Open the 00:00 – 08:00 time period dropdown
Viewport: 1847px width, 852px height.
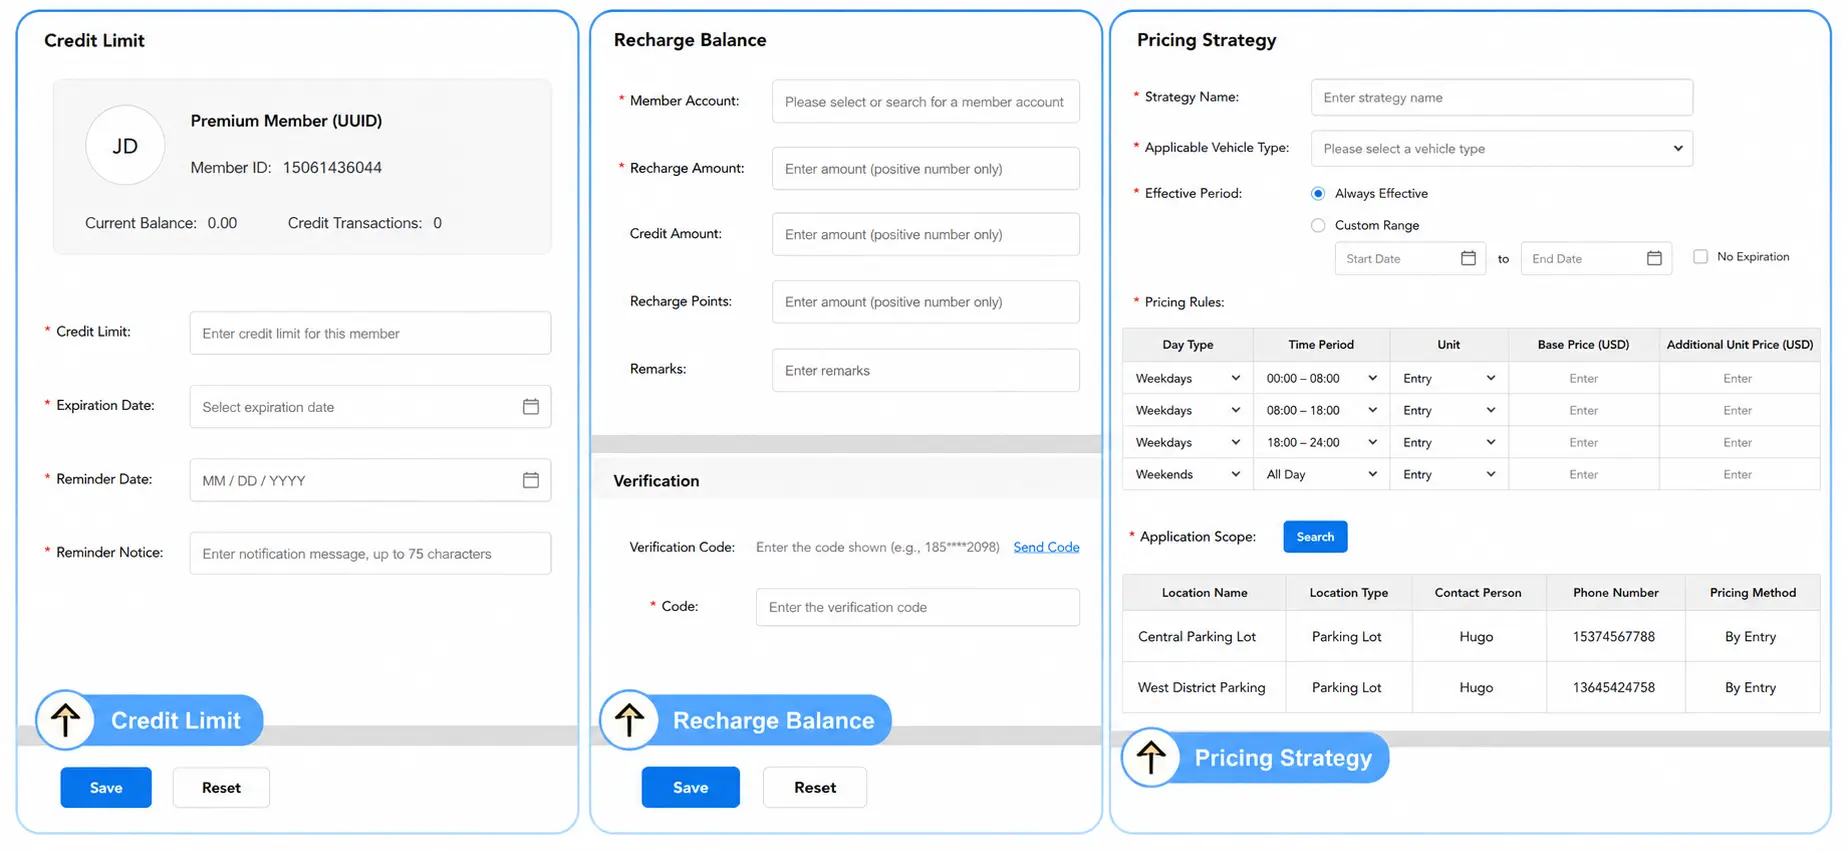pos(1321,378)
